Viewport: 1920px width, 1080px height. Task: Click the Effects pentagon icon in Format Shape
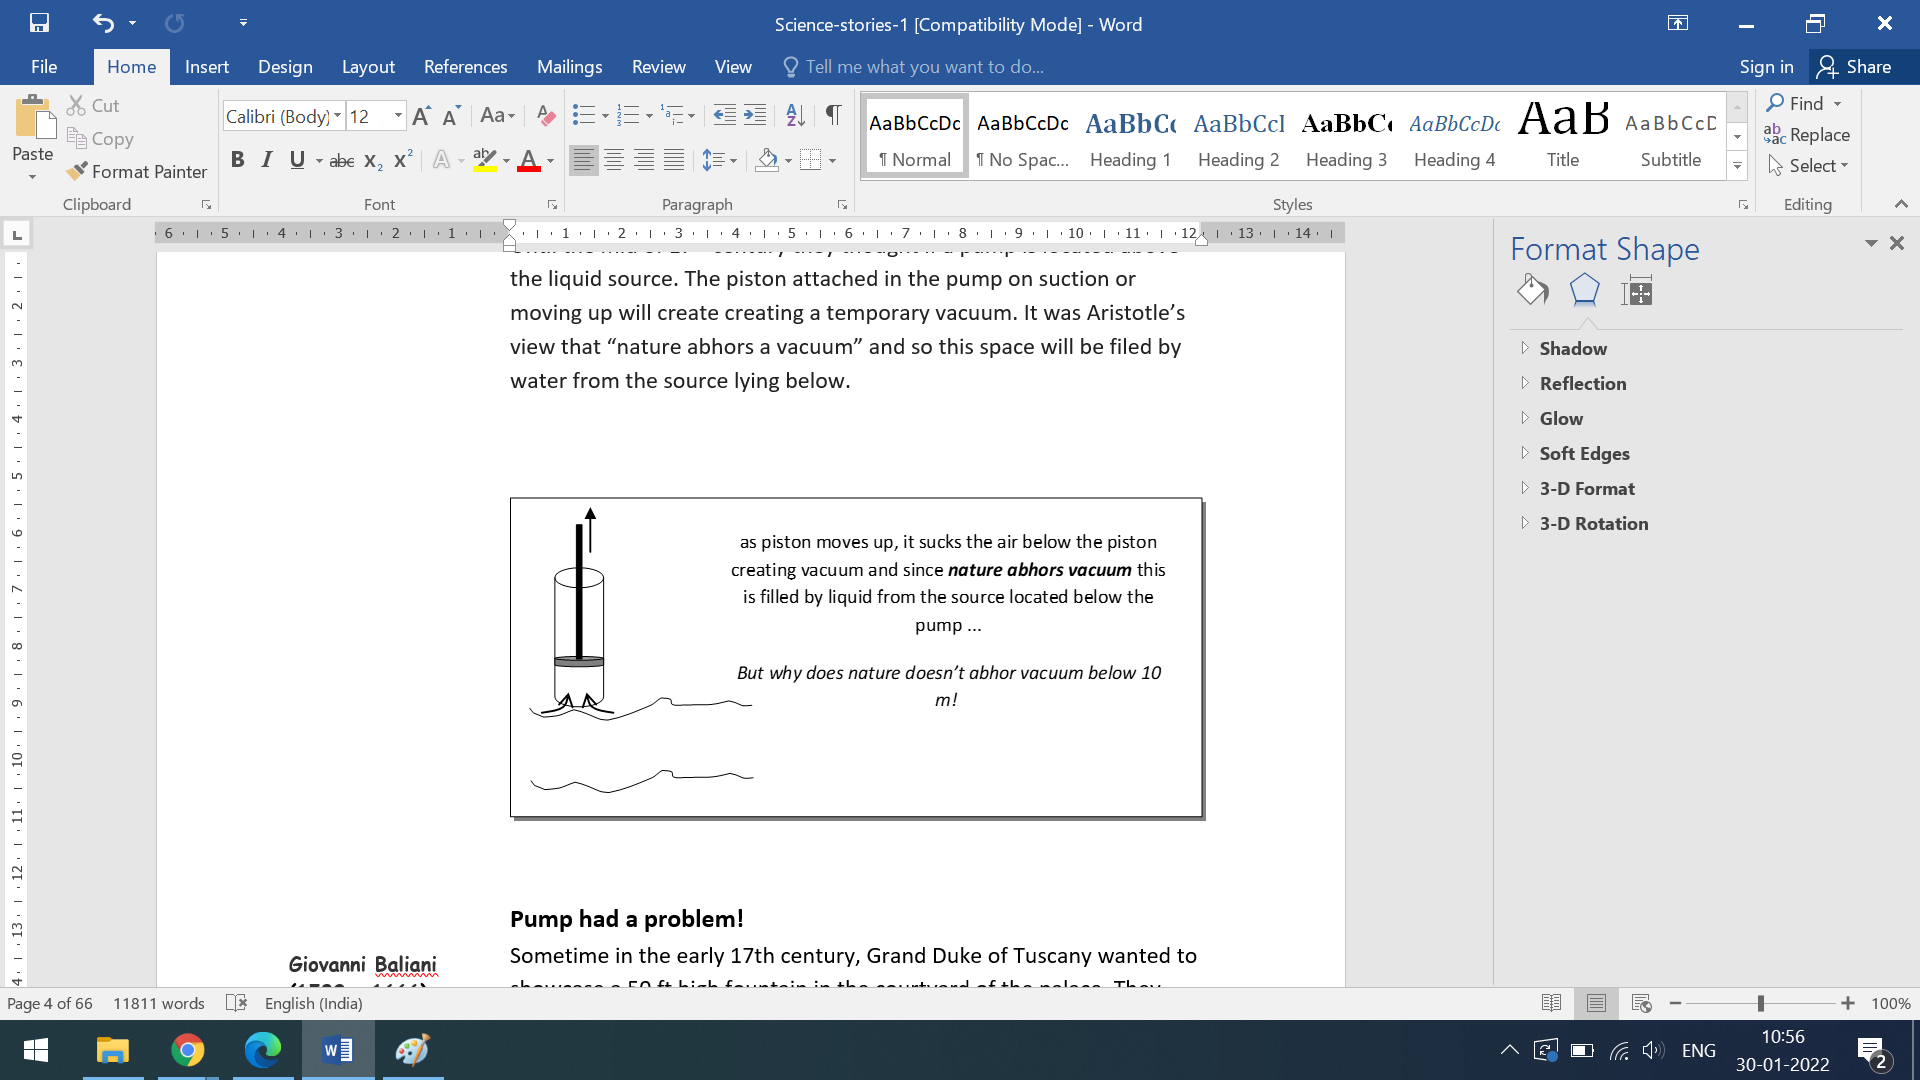pos(1584,291)
